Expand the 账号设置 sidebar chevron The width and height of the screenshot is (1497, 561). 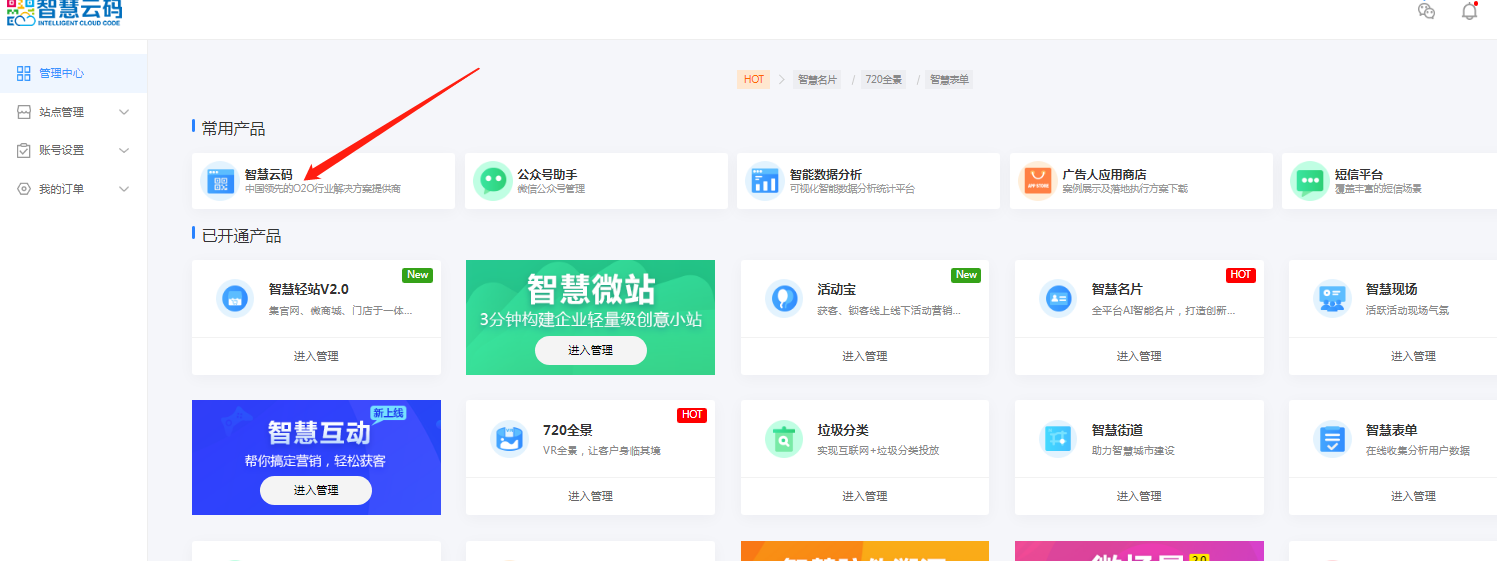[x=124, y=150]
